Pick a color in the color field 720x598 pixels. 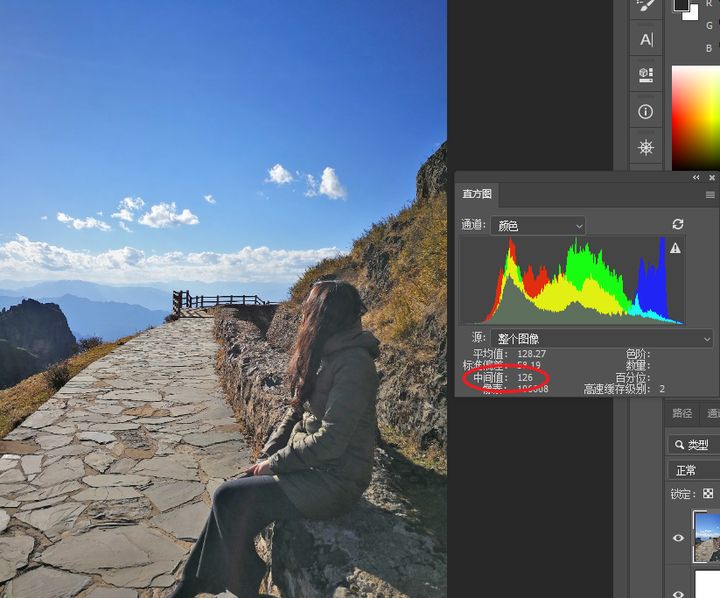click(696, 118)
